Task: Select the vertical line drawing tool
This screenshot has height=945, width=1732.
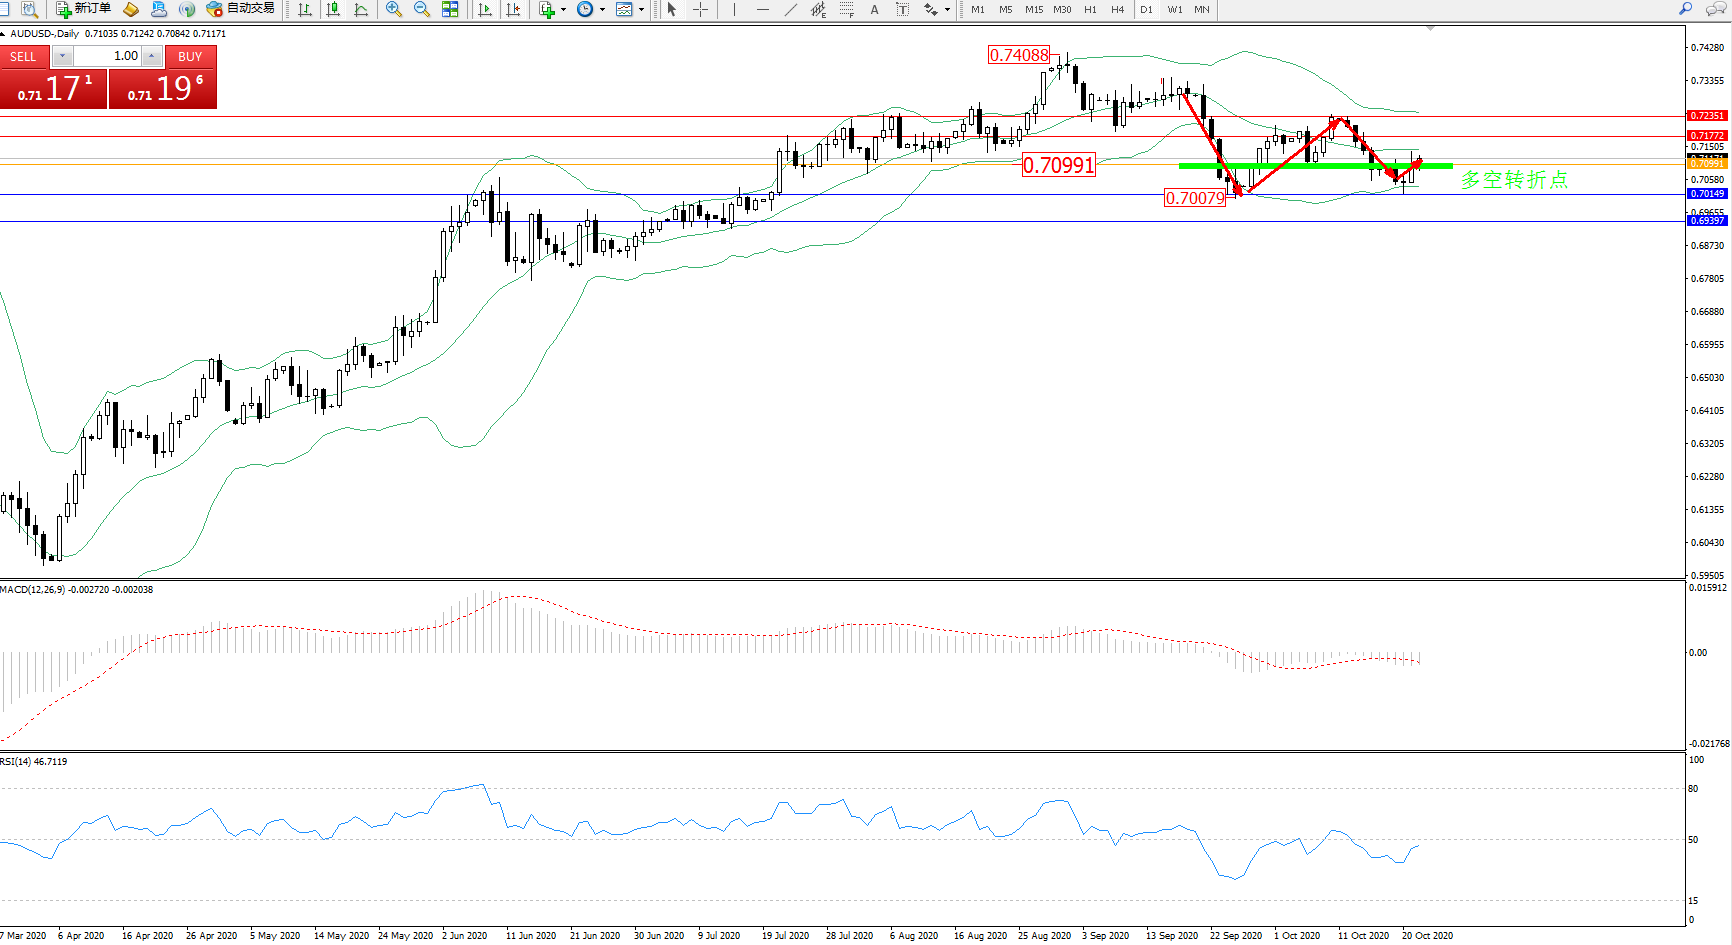Action: click(x=734, y=9)
